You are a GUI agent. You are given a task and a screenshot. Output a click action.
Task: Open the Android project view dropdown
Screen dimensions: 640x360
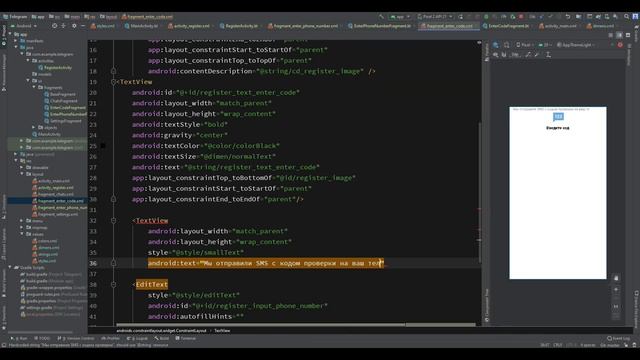pyautogui.click(x=24, y=26)
